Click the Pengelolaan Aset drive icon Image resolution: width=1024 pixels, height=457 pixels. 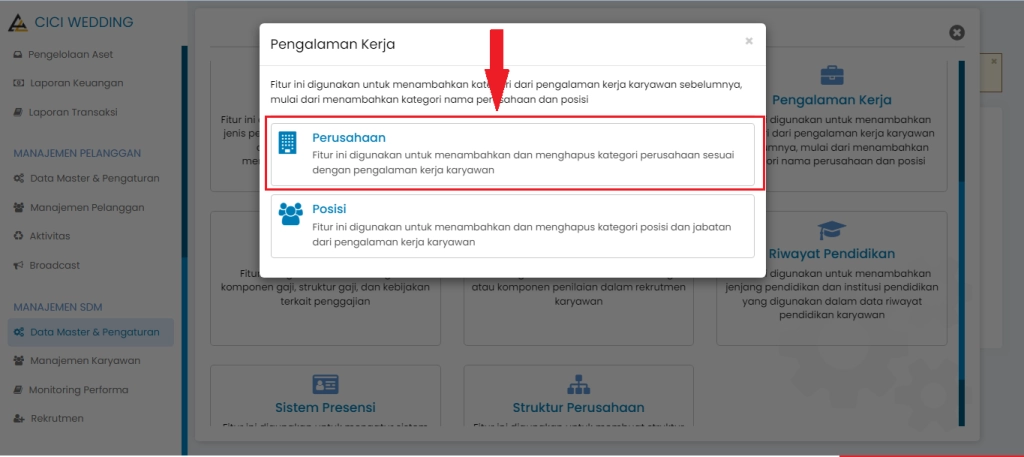(x=18, y=55)
